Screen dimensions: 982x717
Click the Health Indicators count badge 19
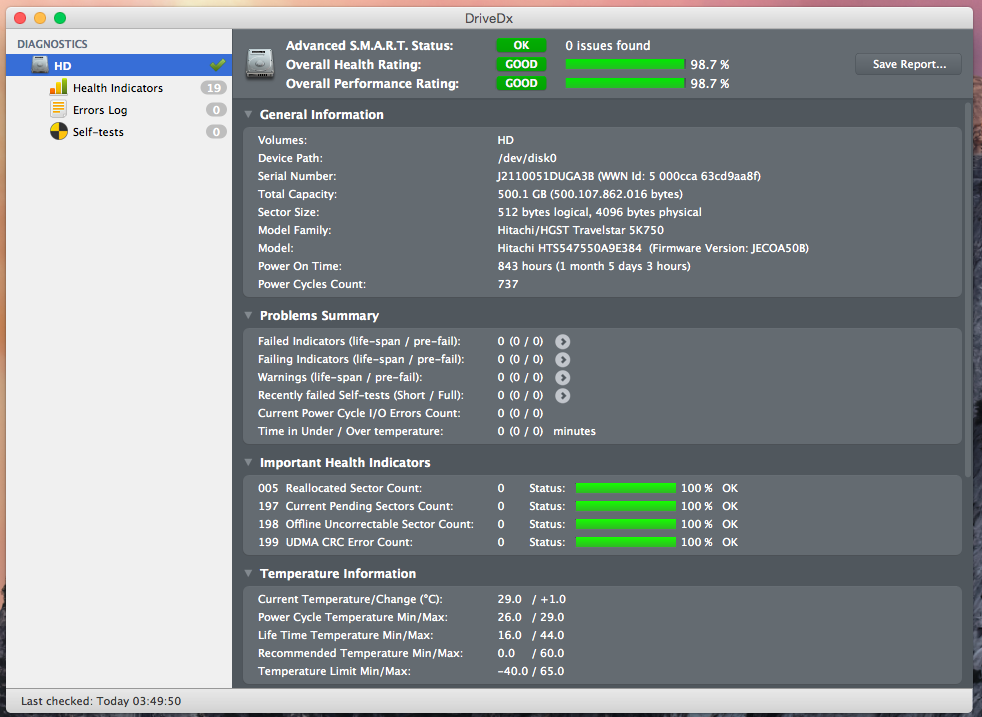214,88
